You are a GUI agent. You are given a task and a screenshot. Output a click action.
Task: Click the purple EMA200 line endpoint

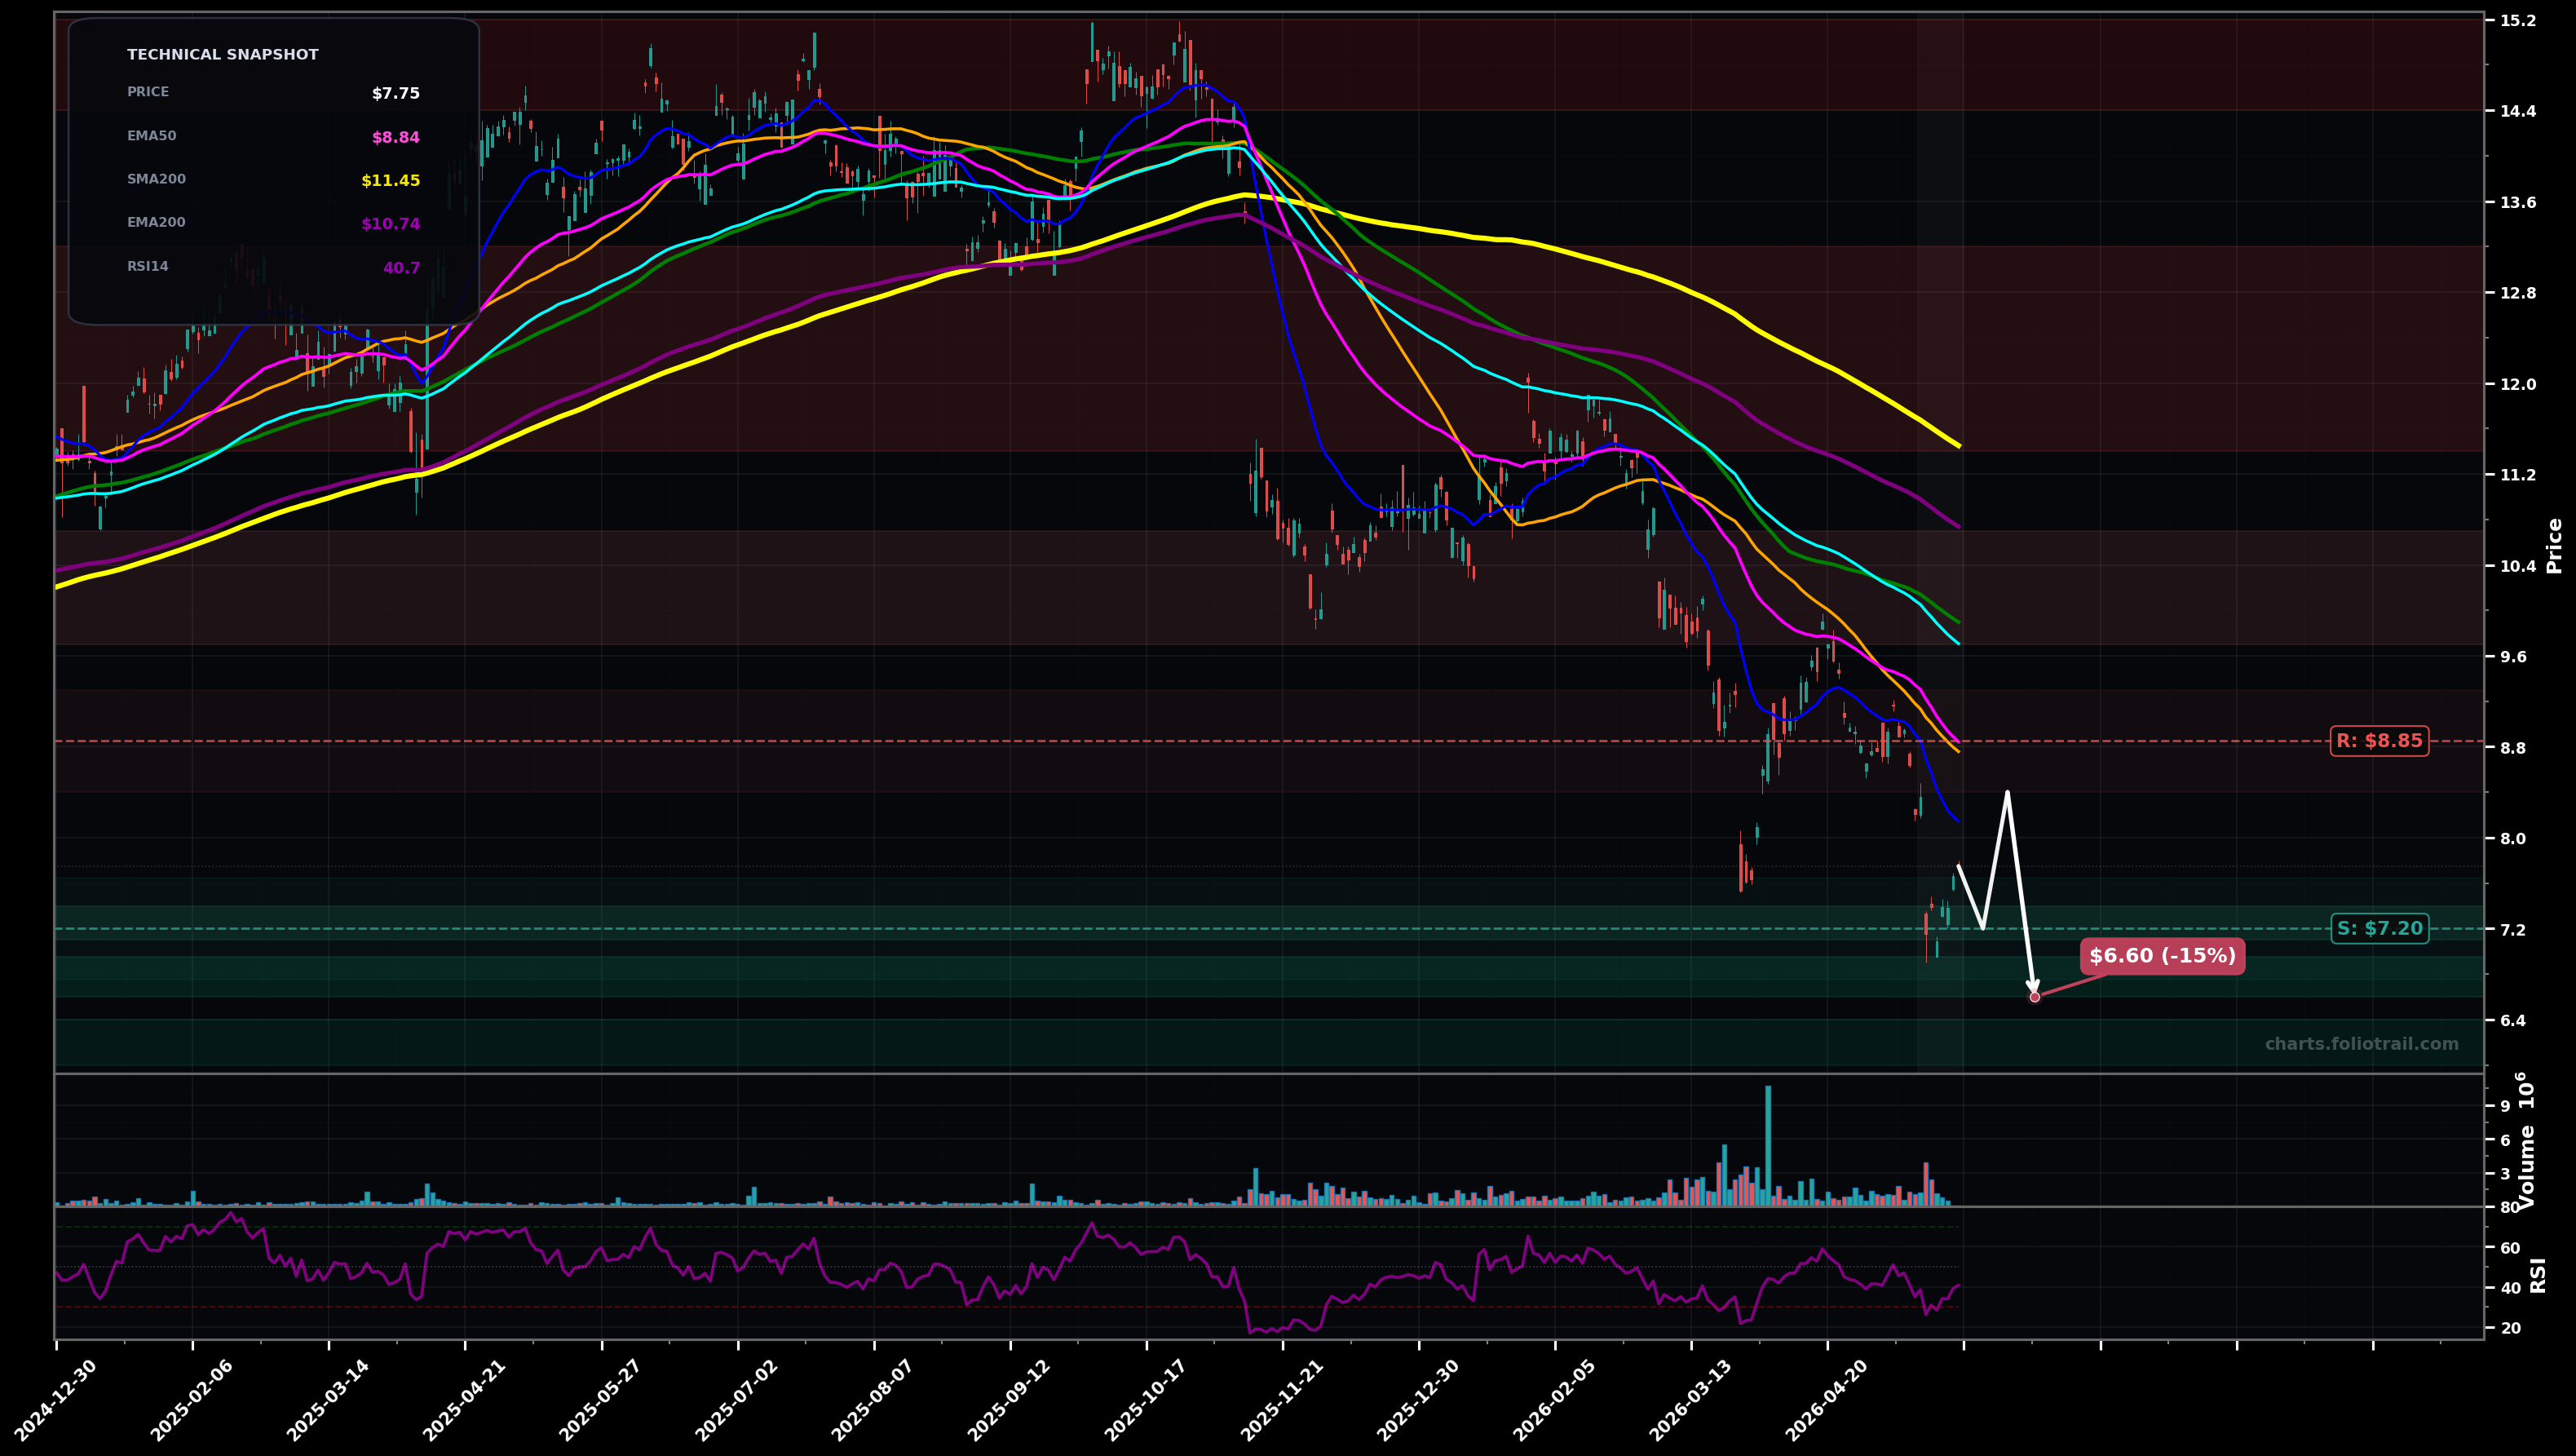(1958, 526)
